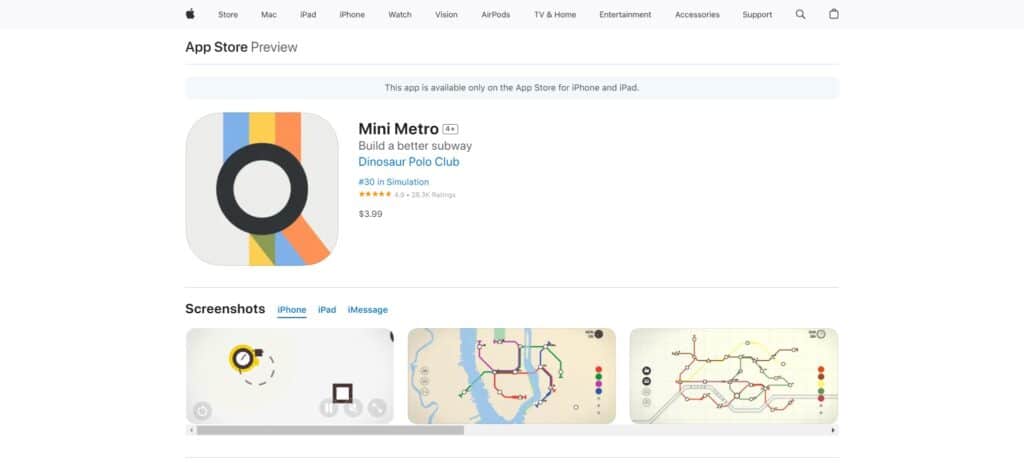Switch to the iMessage screenshots tab

pyautogui.click(x=368, y=310)
